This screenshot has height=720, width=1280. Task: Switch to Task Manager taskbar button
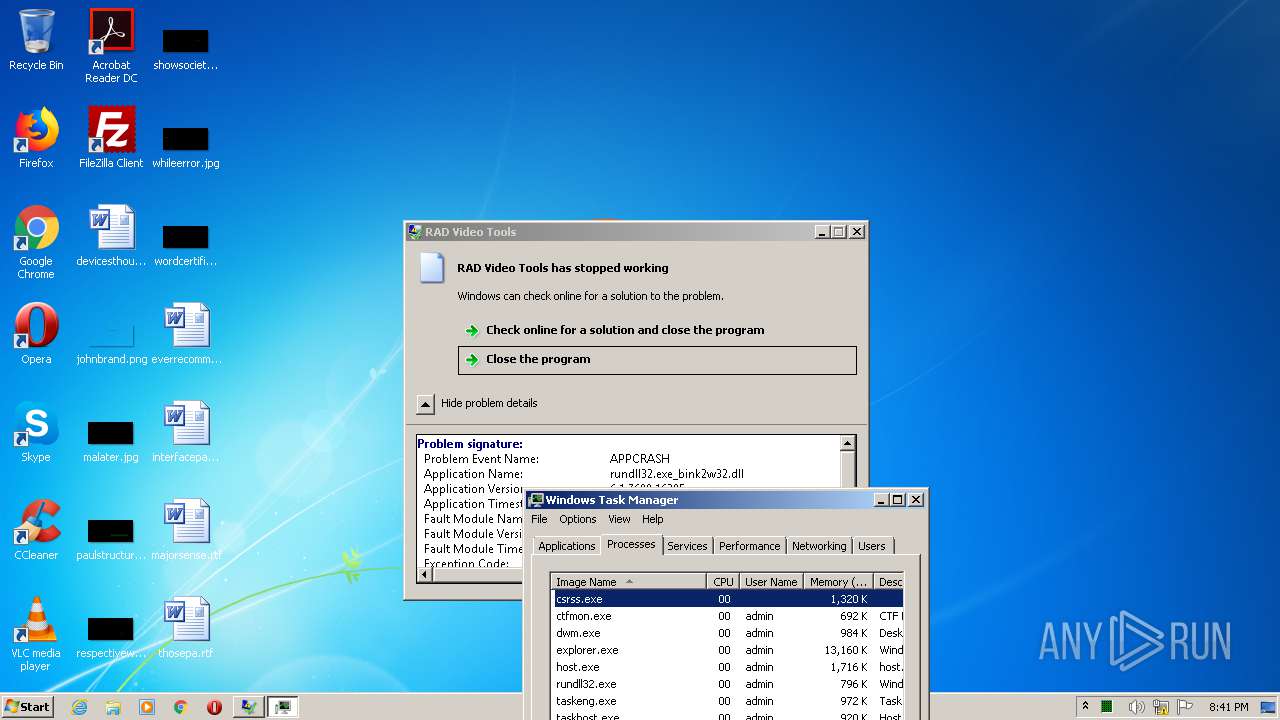coord(283,707)
